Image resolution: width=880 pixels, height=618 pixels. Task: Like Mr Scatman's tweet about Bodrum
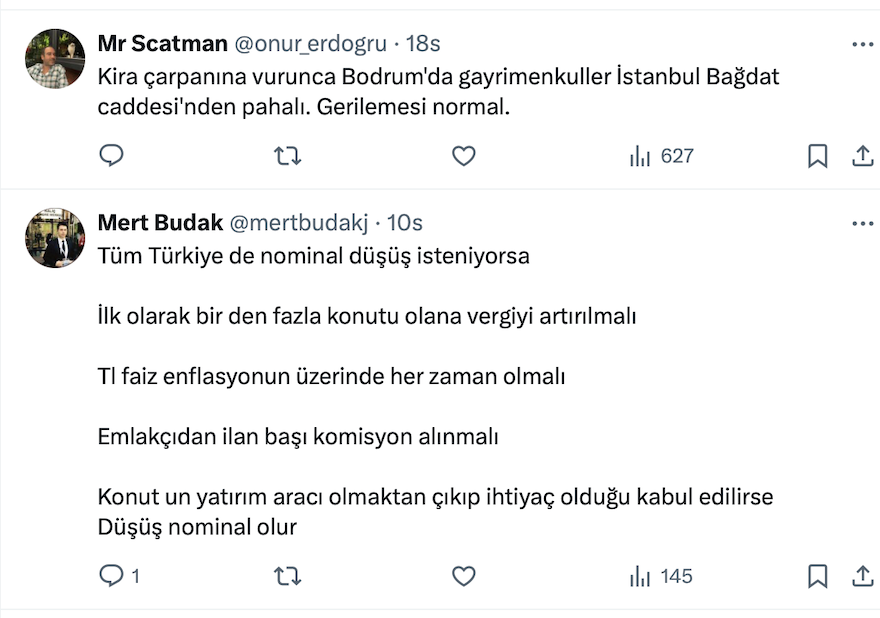click(463, 156)
